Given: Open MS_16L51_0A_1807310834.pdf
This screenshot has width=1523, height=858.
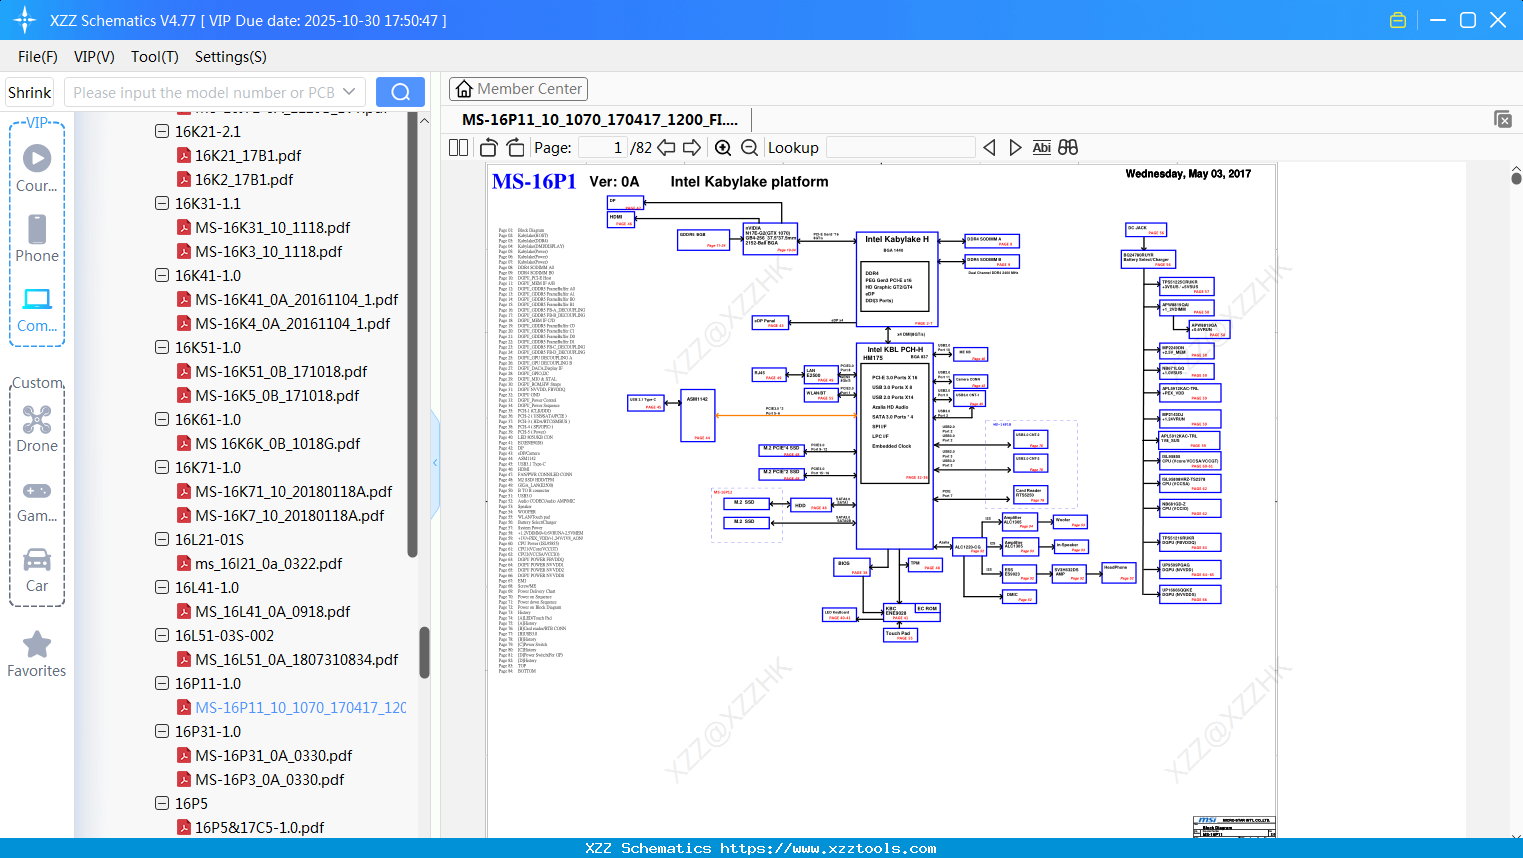Looking at the screenshot, I should coord(297,659).
